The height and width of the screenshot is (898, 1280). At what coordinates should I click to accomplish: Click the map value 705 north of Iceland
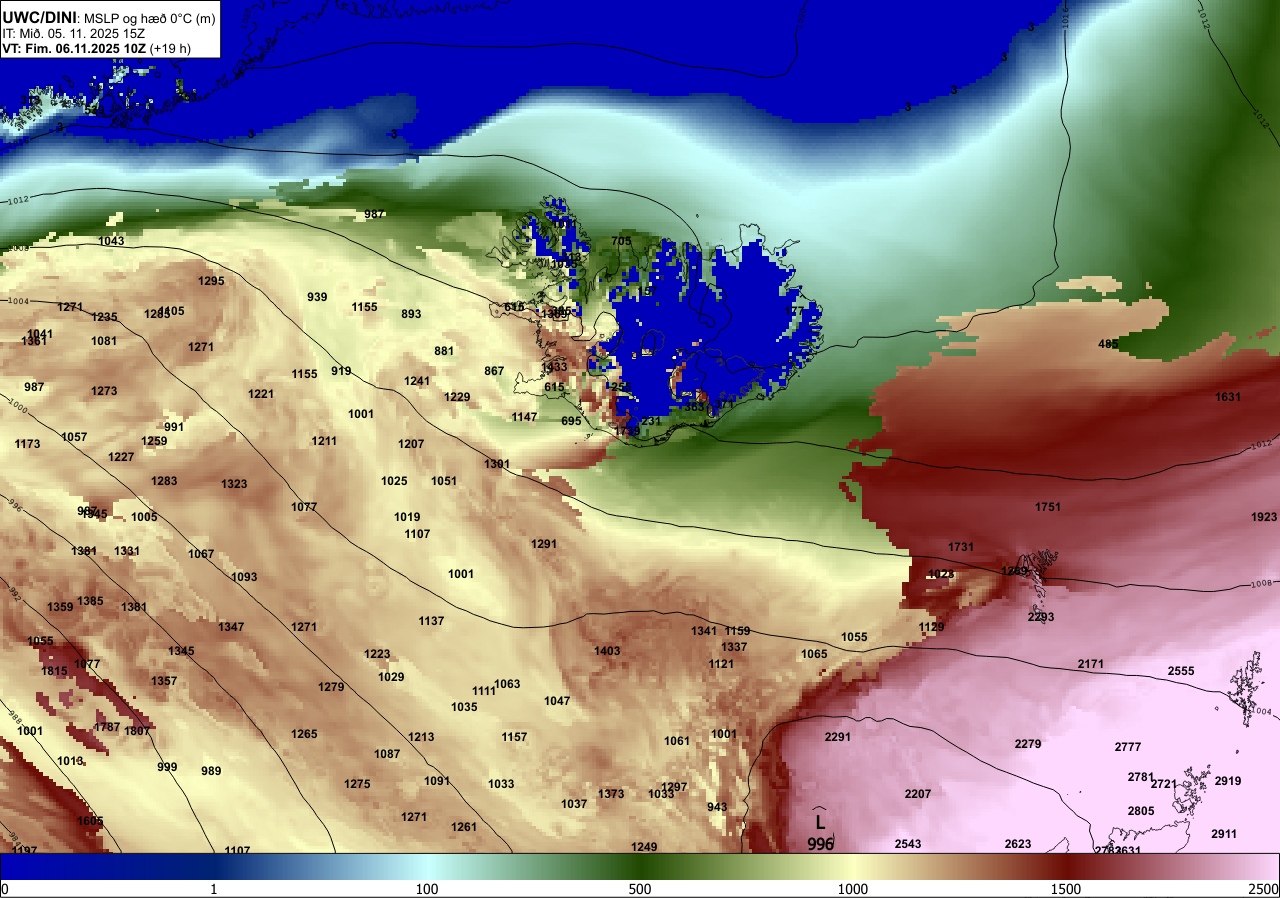[621, 241]
